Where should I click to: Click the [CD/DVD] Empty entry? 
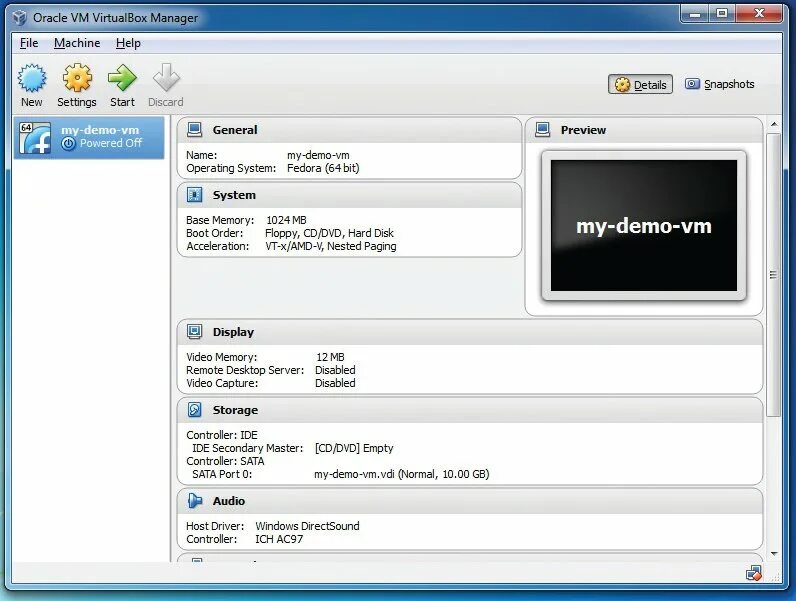[354, 448]
